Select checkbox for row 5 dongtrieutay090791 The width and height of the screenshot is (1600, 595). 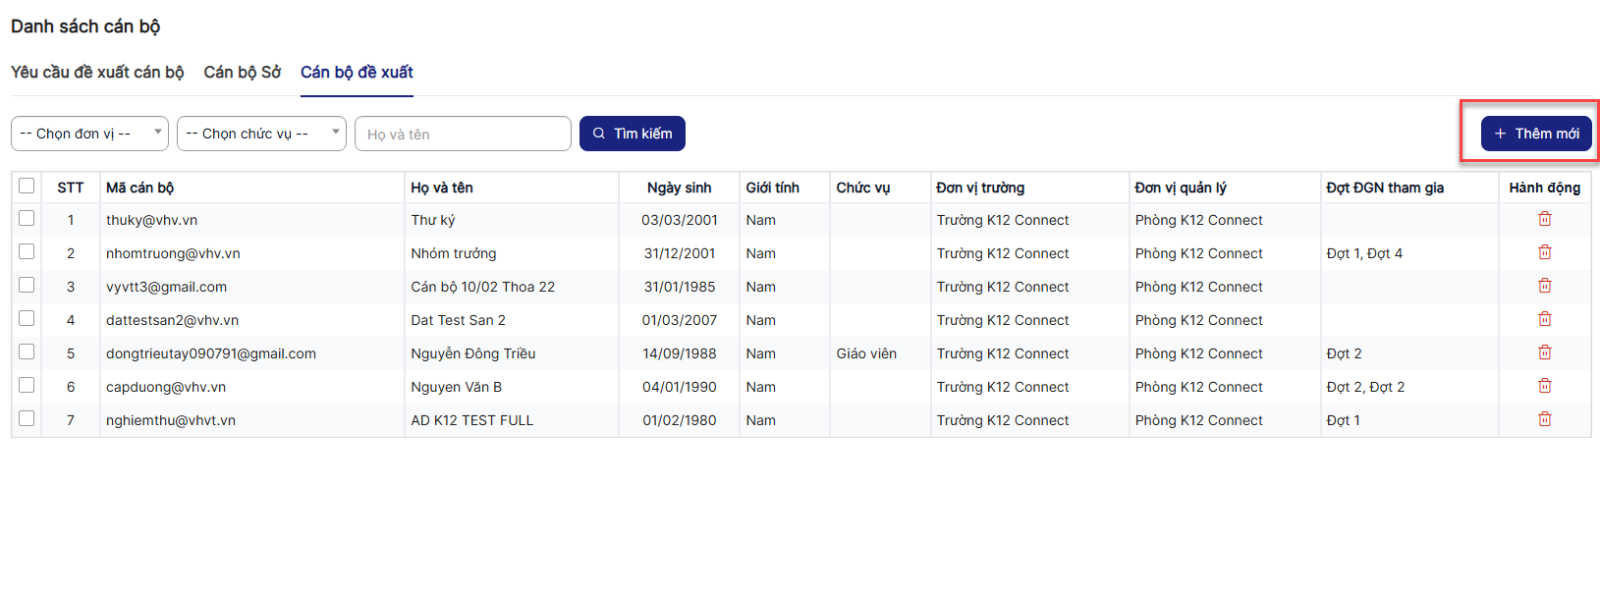tap(27, 352)
